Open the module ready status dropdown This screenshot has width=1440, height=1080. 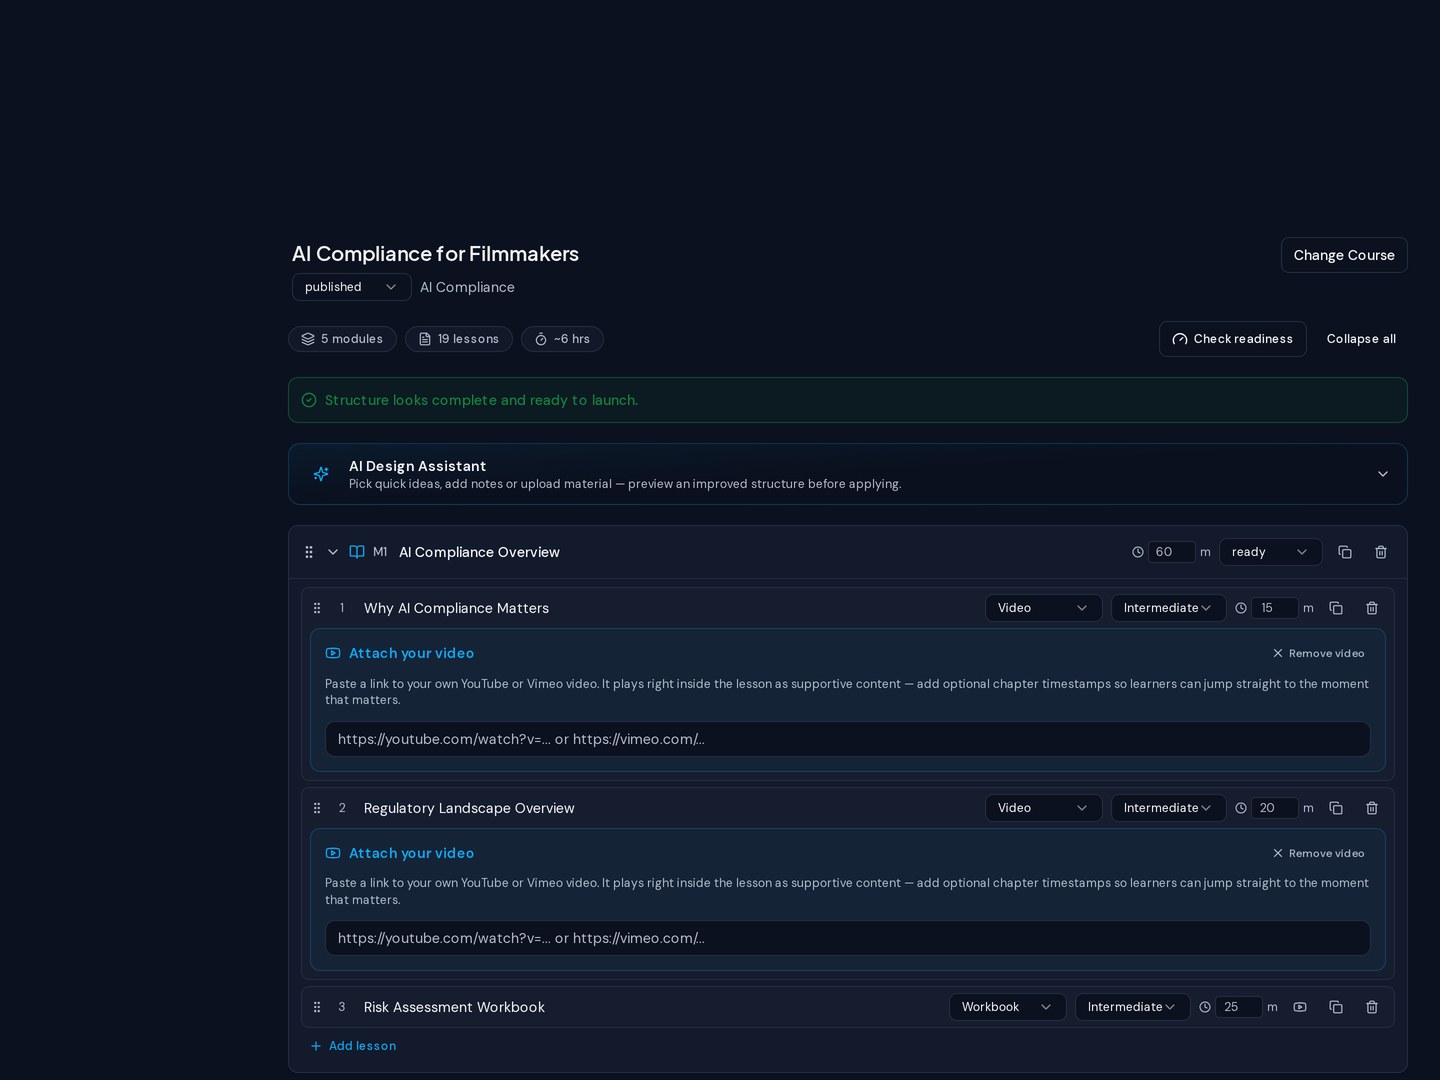1271,552
